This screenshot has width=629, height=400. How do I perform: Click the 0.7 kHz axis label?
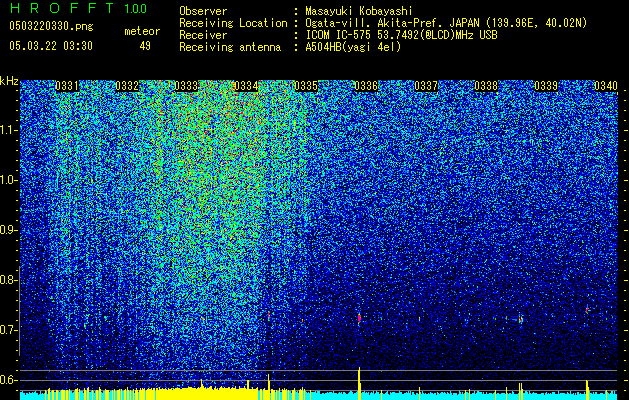tap(8, 330)
